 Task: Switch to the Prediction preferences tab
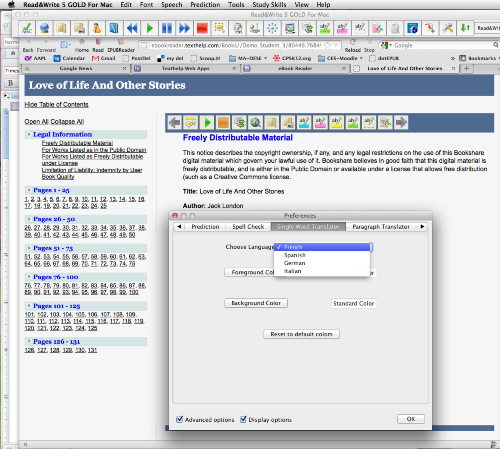click(205, 227)
